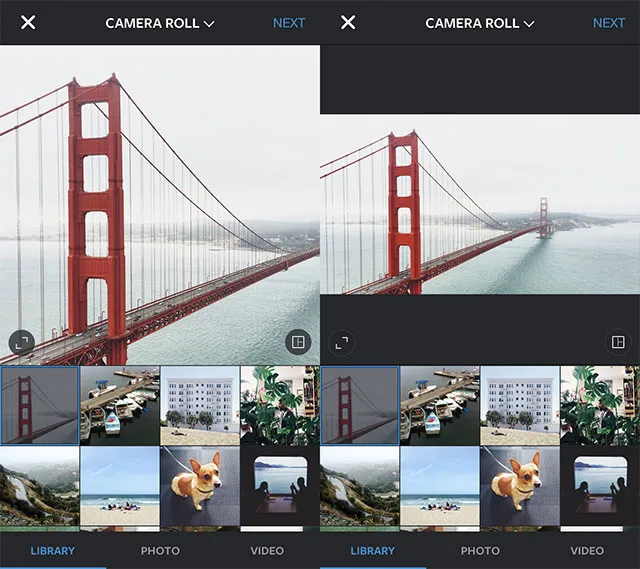Tap the X icon on the right screen
This screenshot has width=640, height=569.
tap(348, 22)
